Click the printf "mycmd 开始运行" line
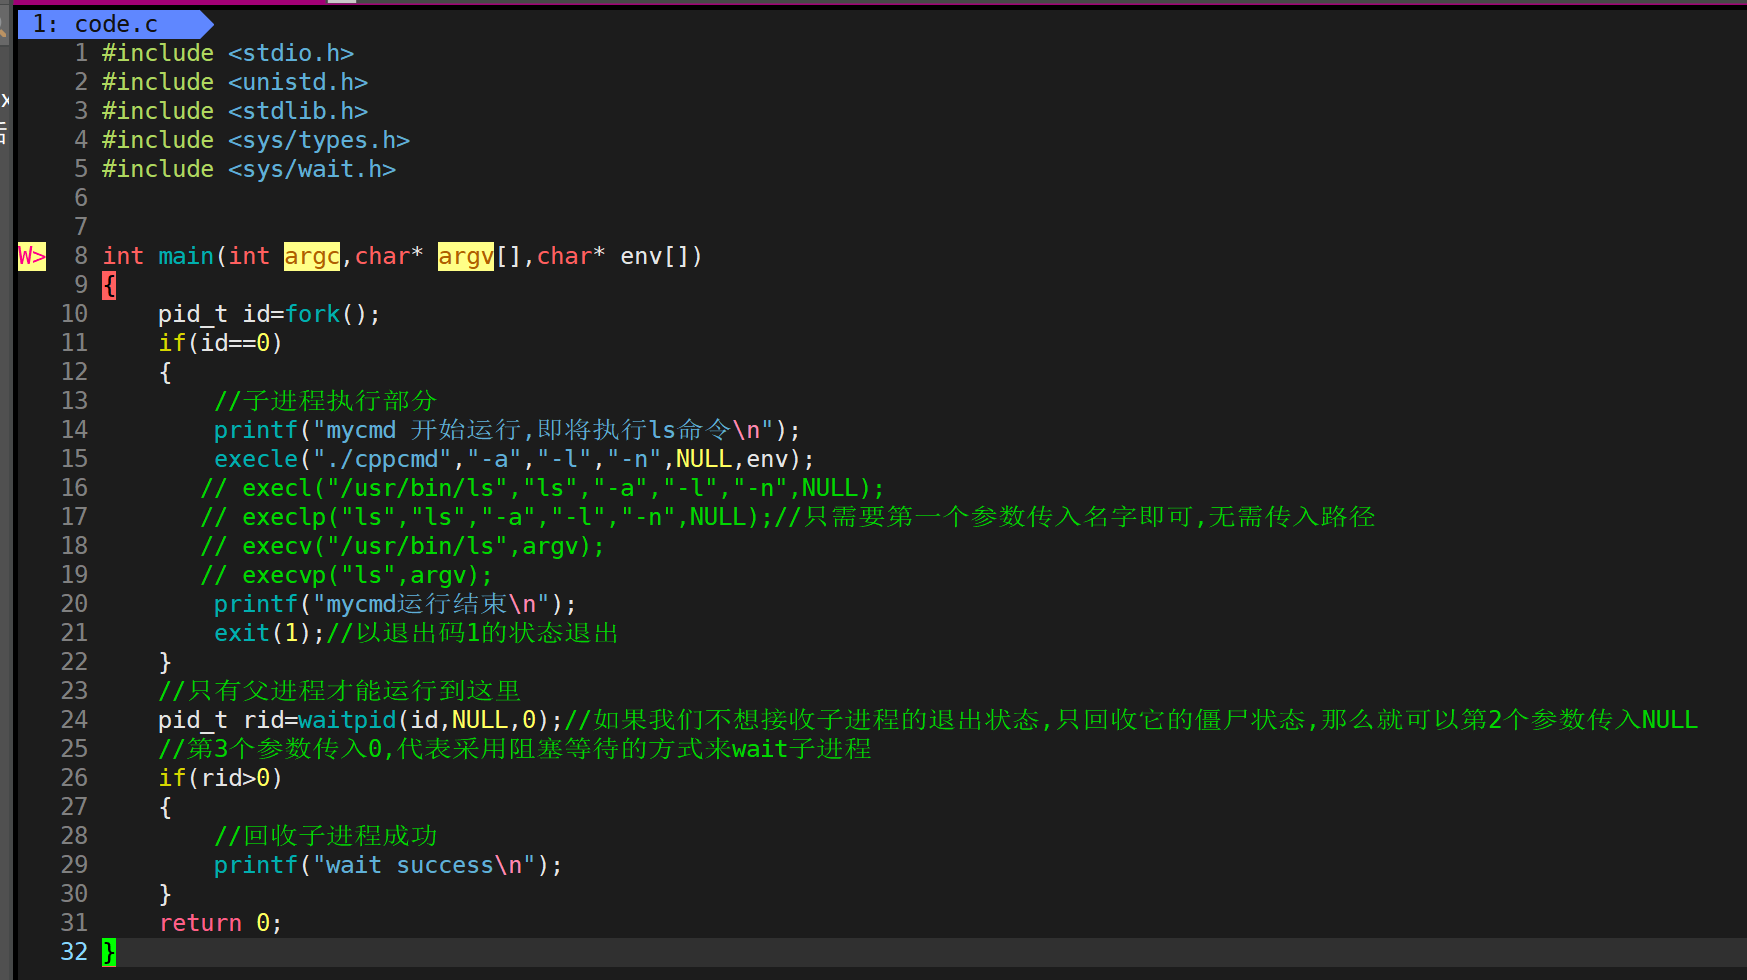The width and height of the screenshot is (1747, 980). (x=508, y=430)
